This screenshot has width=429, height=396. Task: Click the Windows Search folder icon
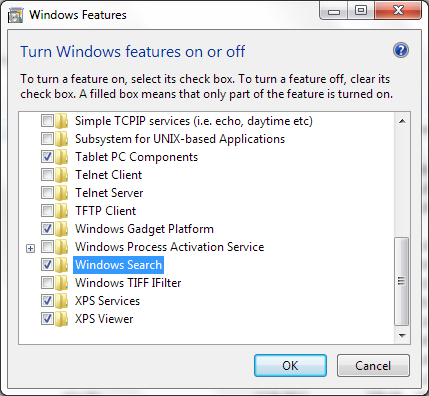pos(62,265)
